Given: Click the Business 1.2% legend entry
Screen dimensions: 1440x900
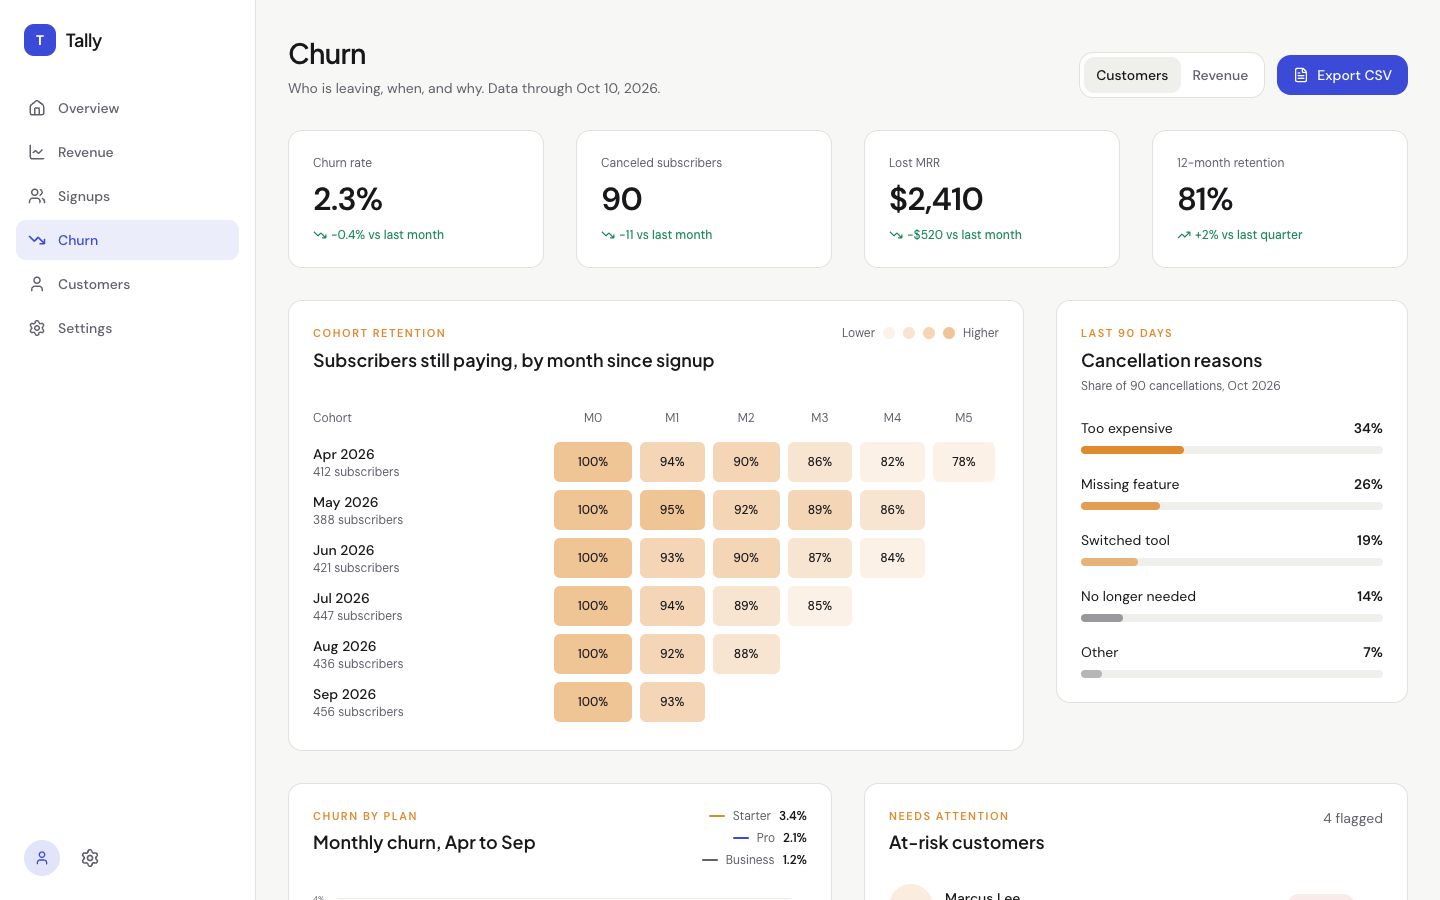Looking at the screenshot, I should (x=754, y=860).
